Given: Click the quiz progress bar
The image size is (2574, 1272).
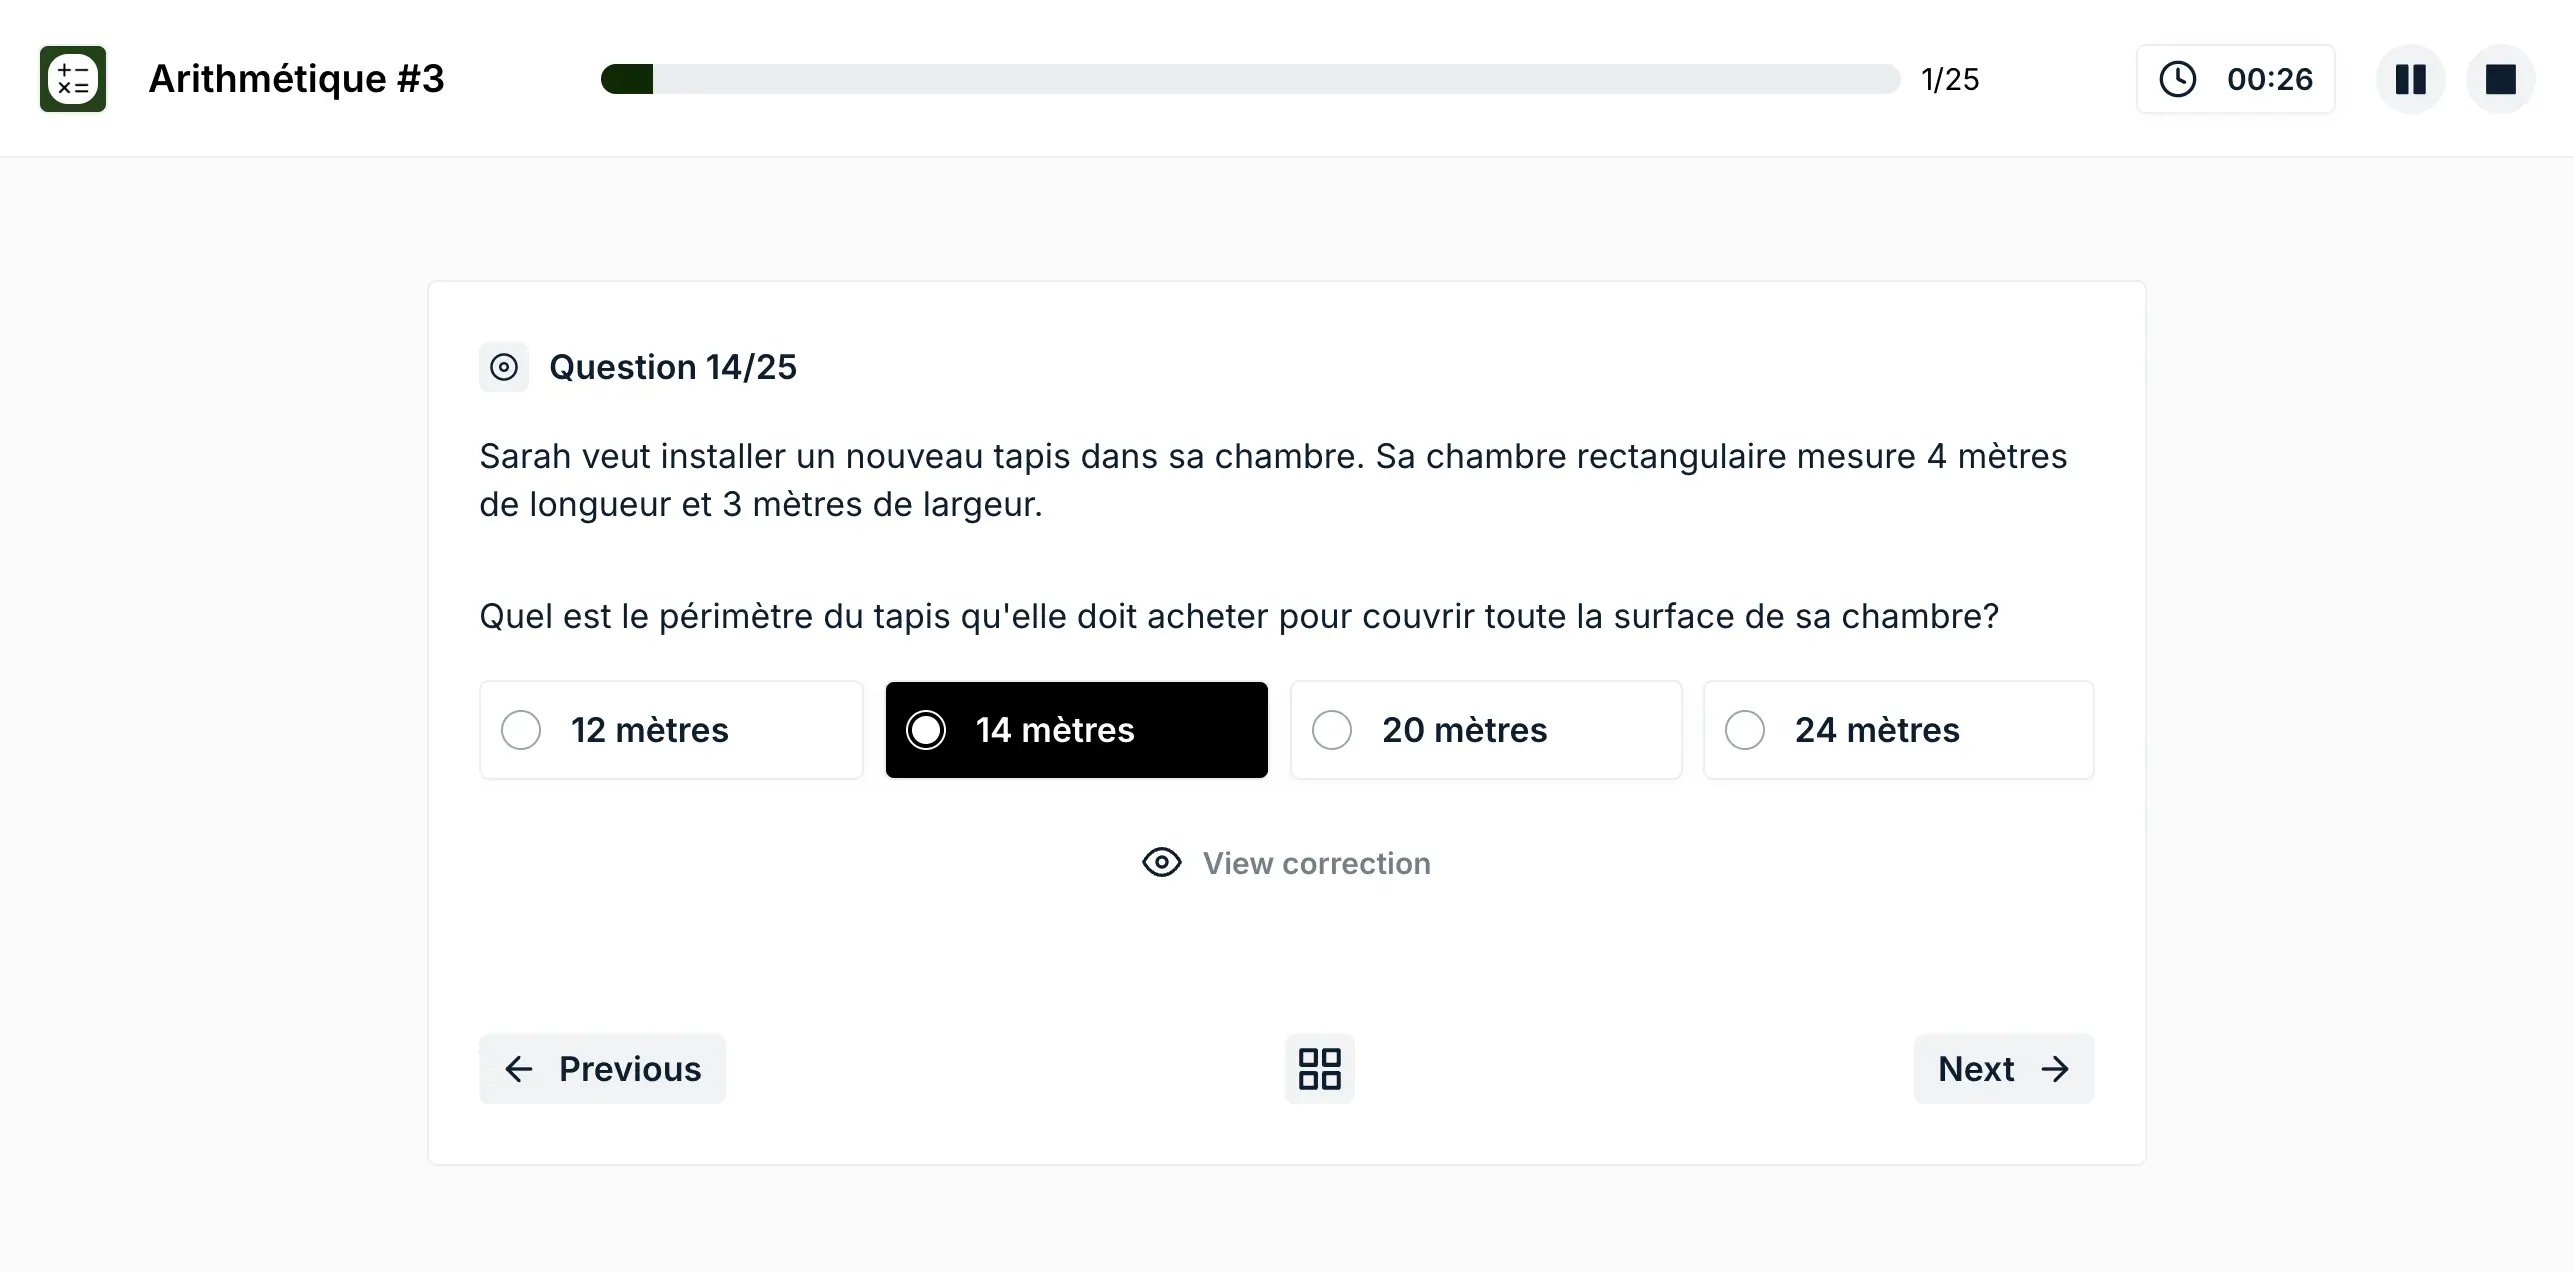Looking at the screenshot, I should [1250, 79].
